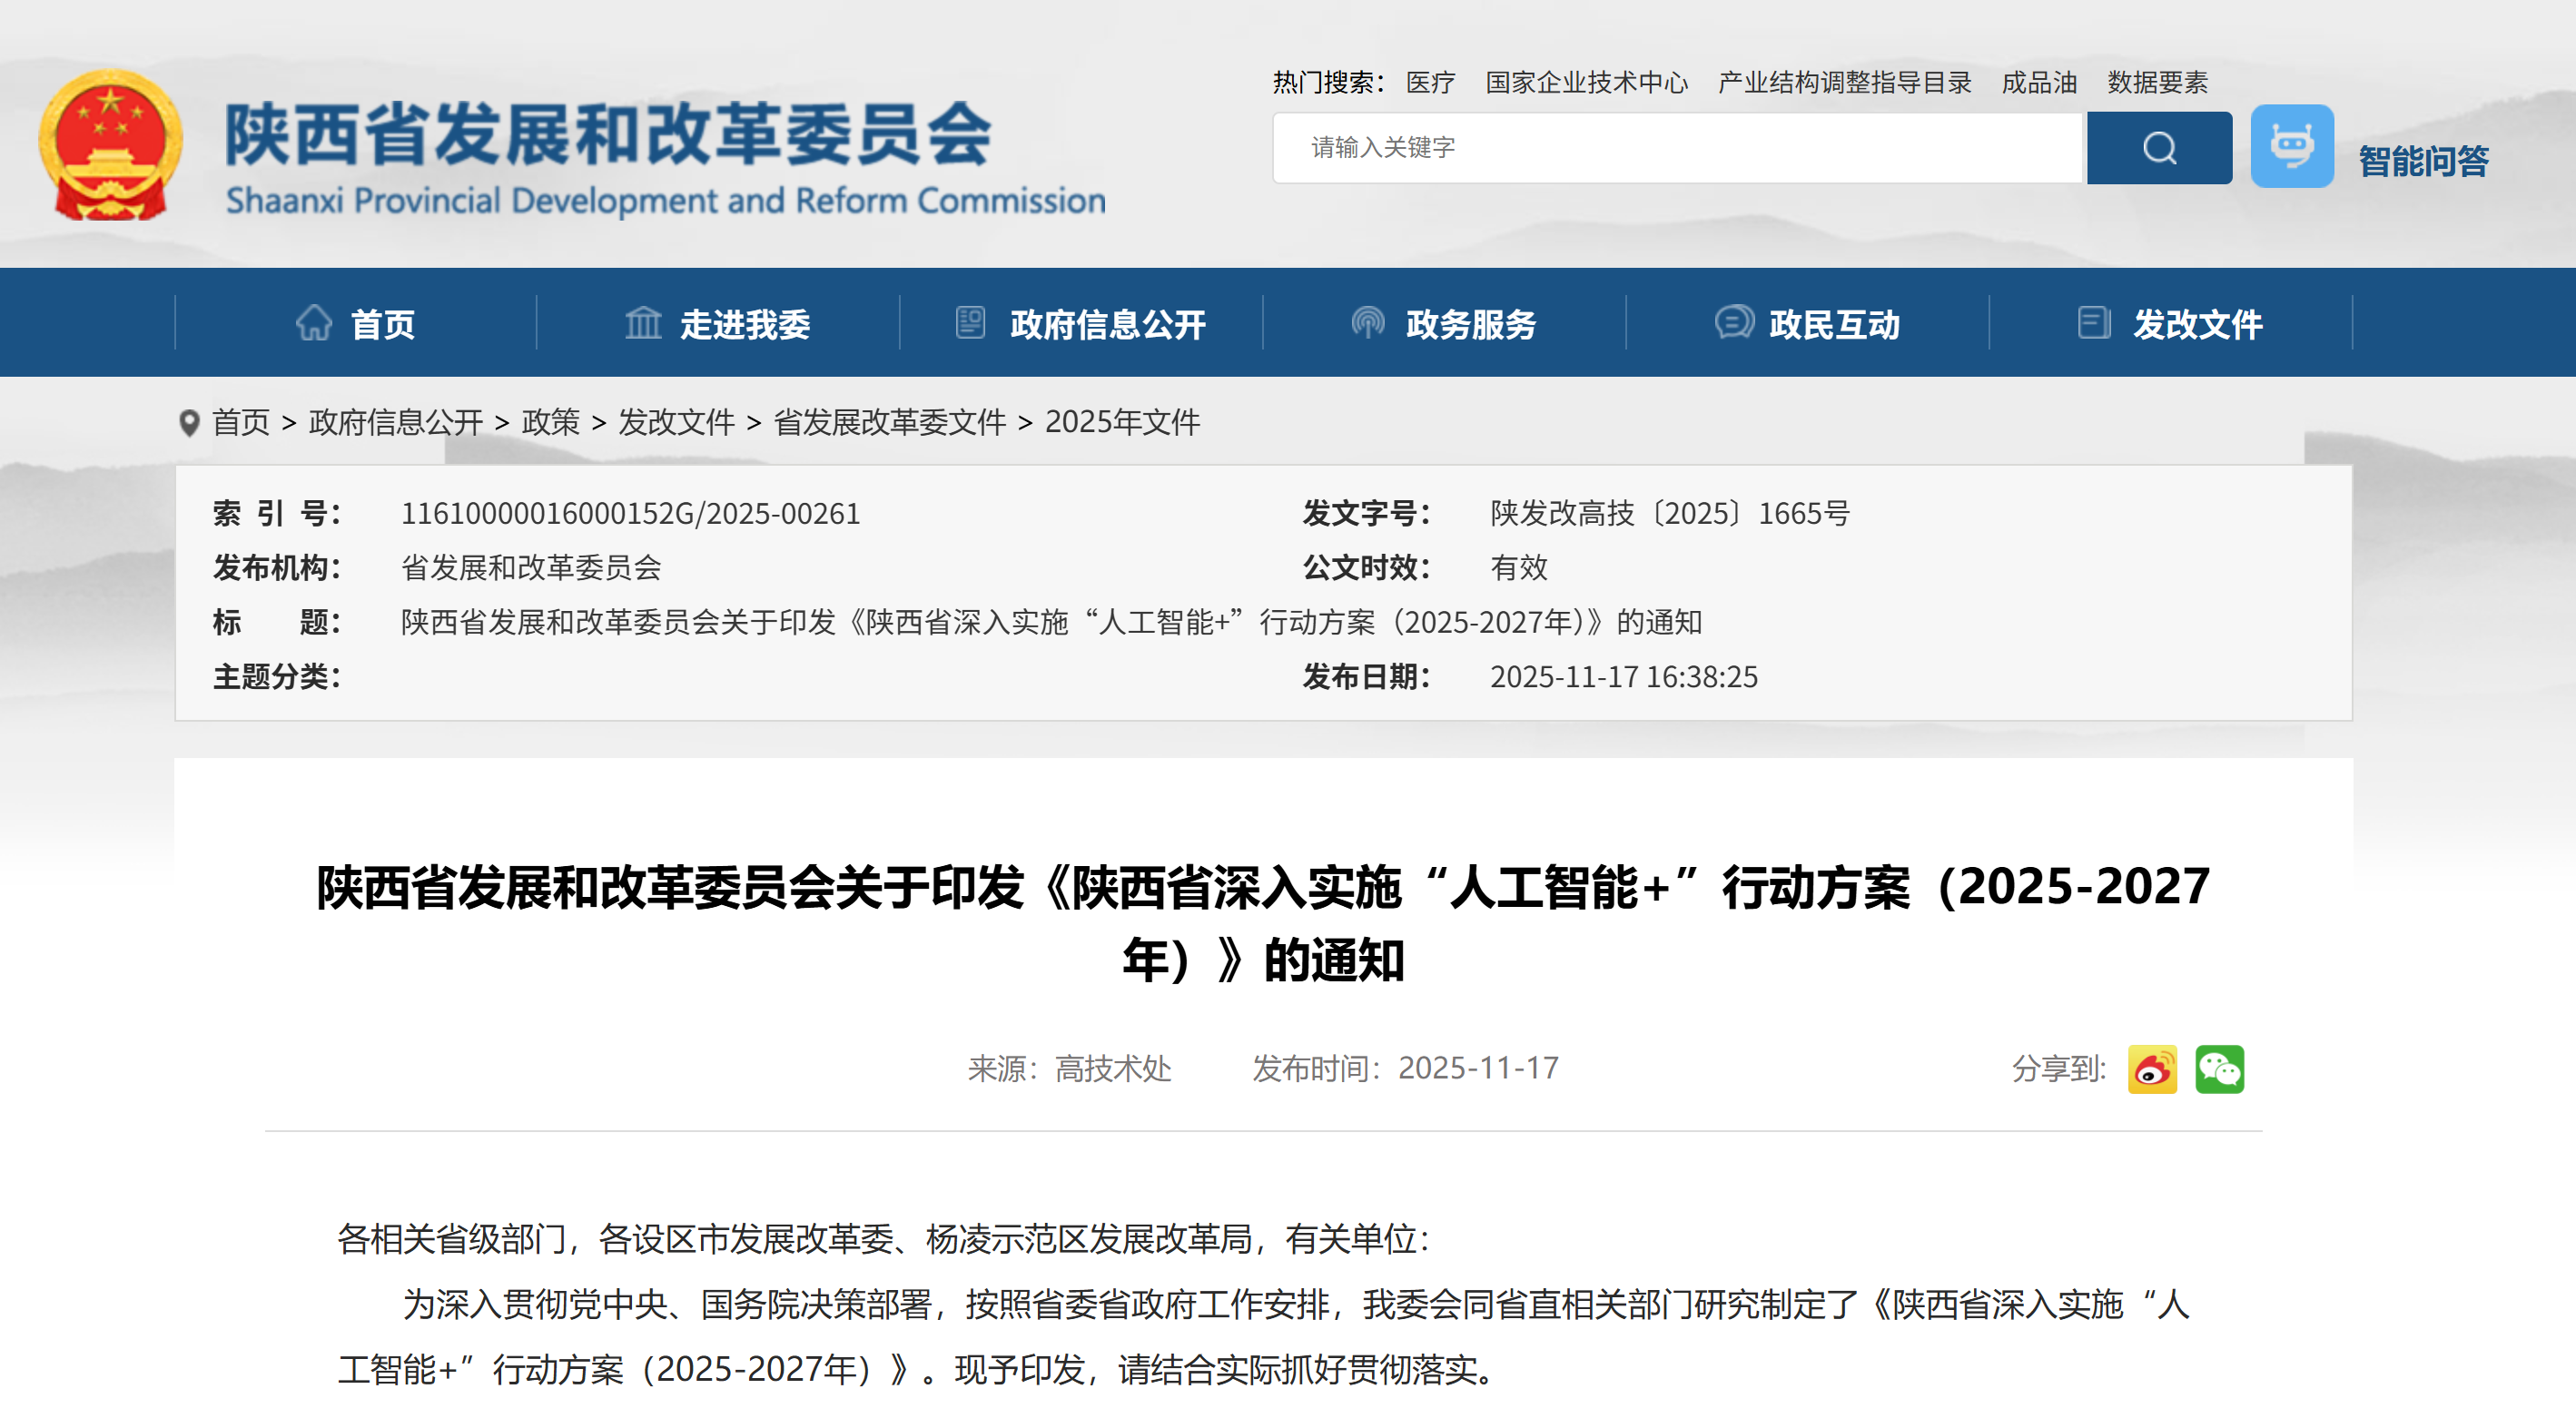Click inside the keyword search field
This screenshot has width=2576, height=1428.
[x=1676, y=148]
